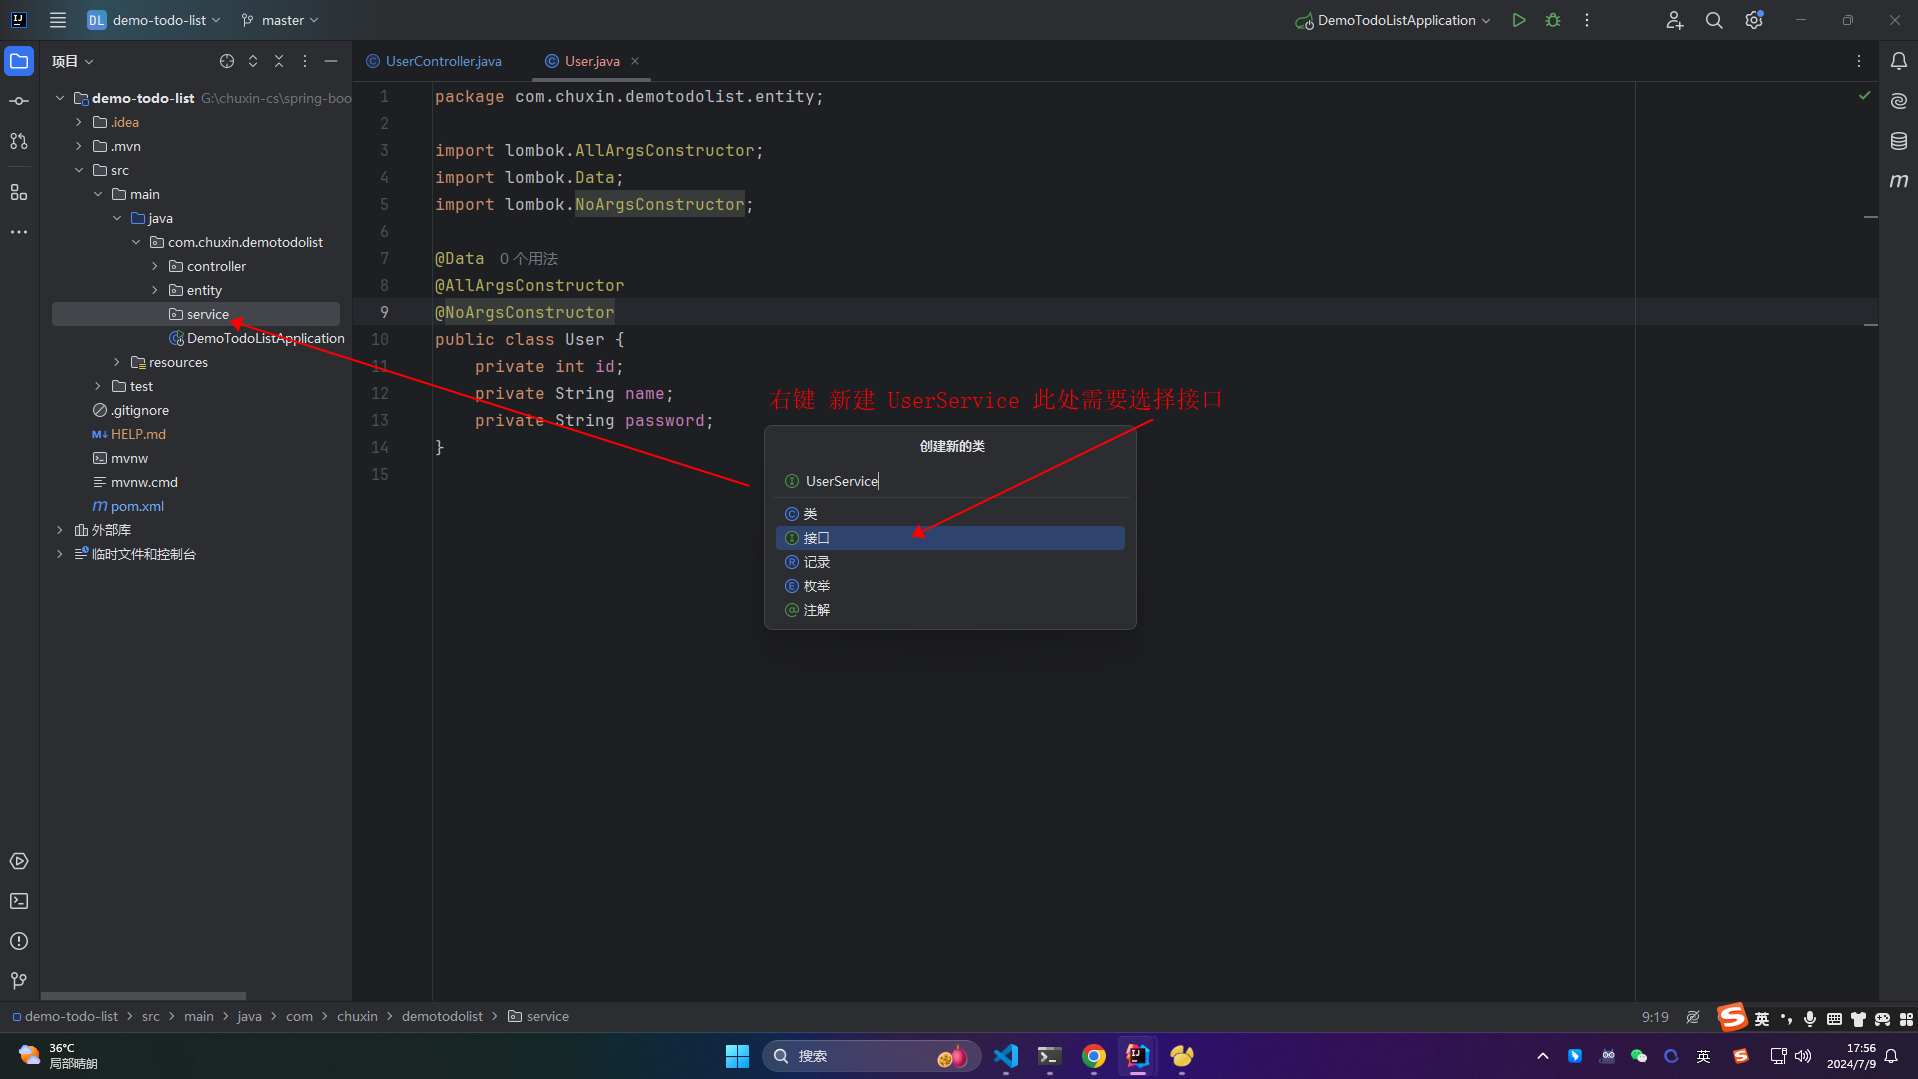The image size is (1918, 1079).
Task: Switch to UserController.java tab
Action: point(434,61)
